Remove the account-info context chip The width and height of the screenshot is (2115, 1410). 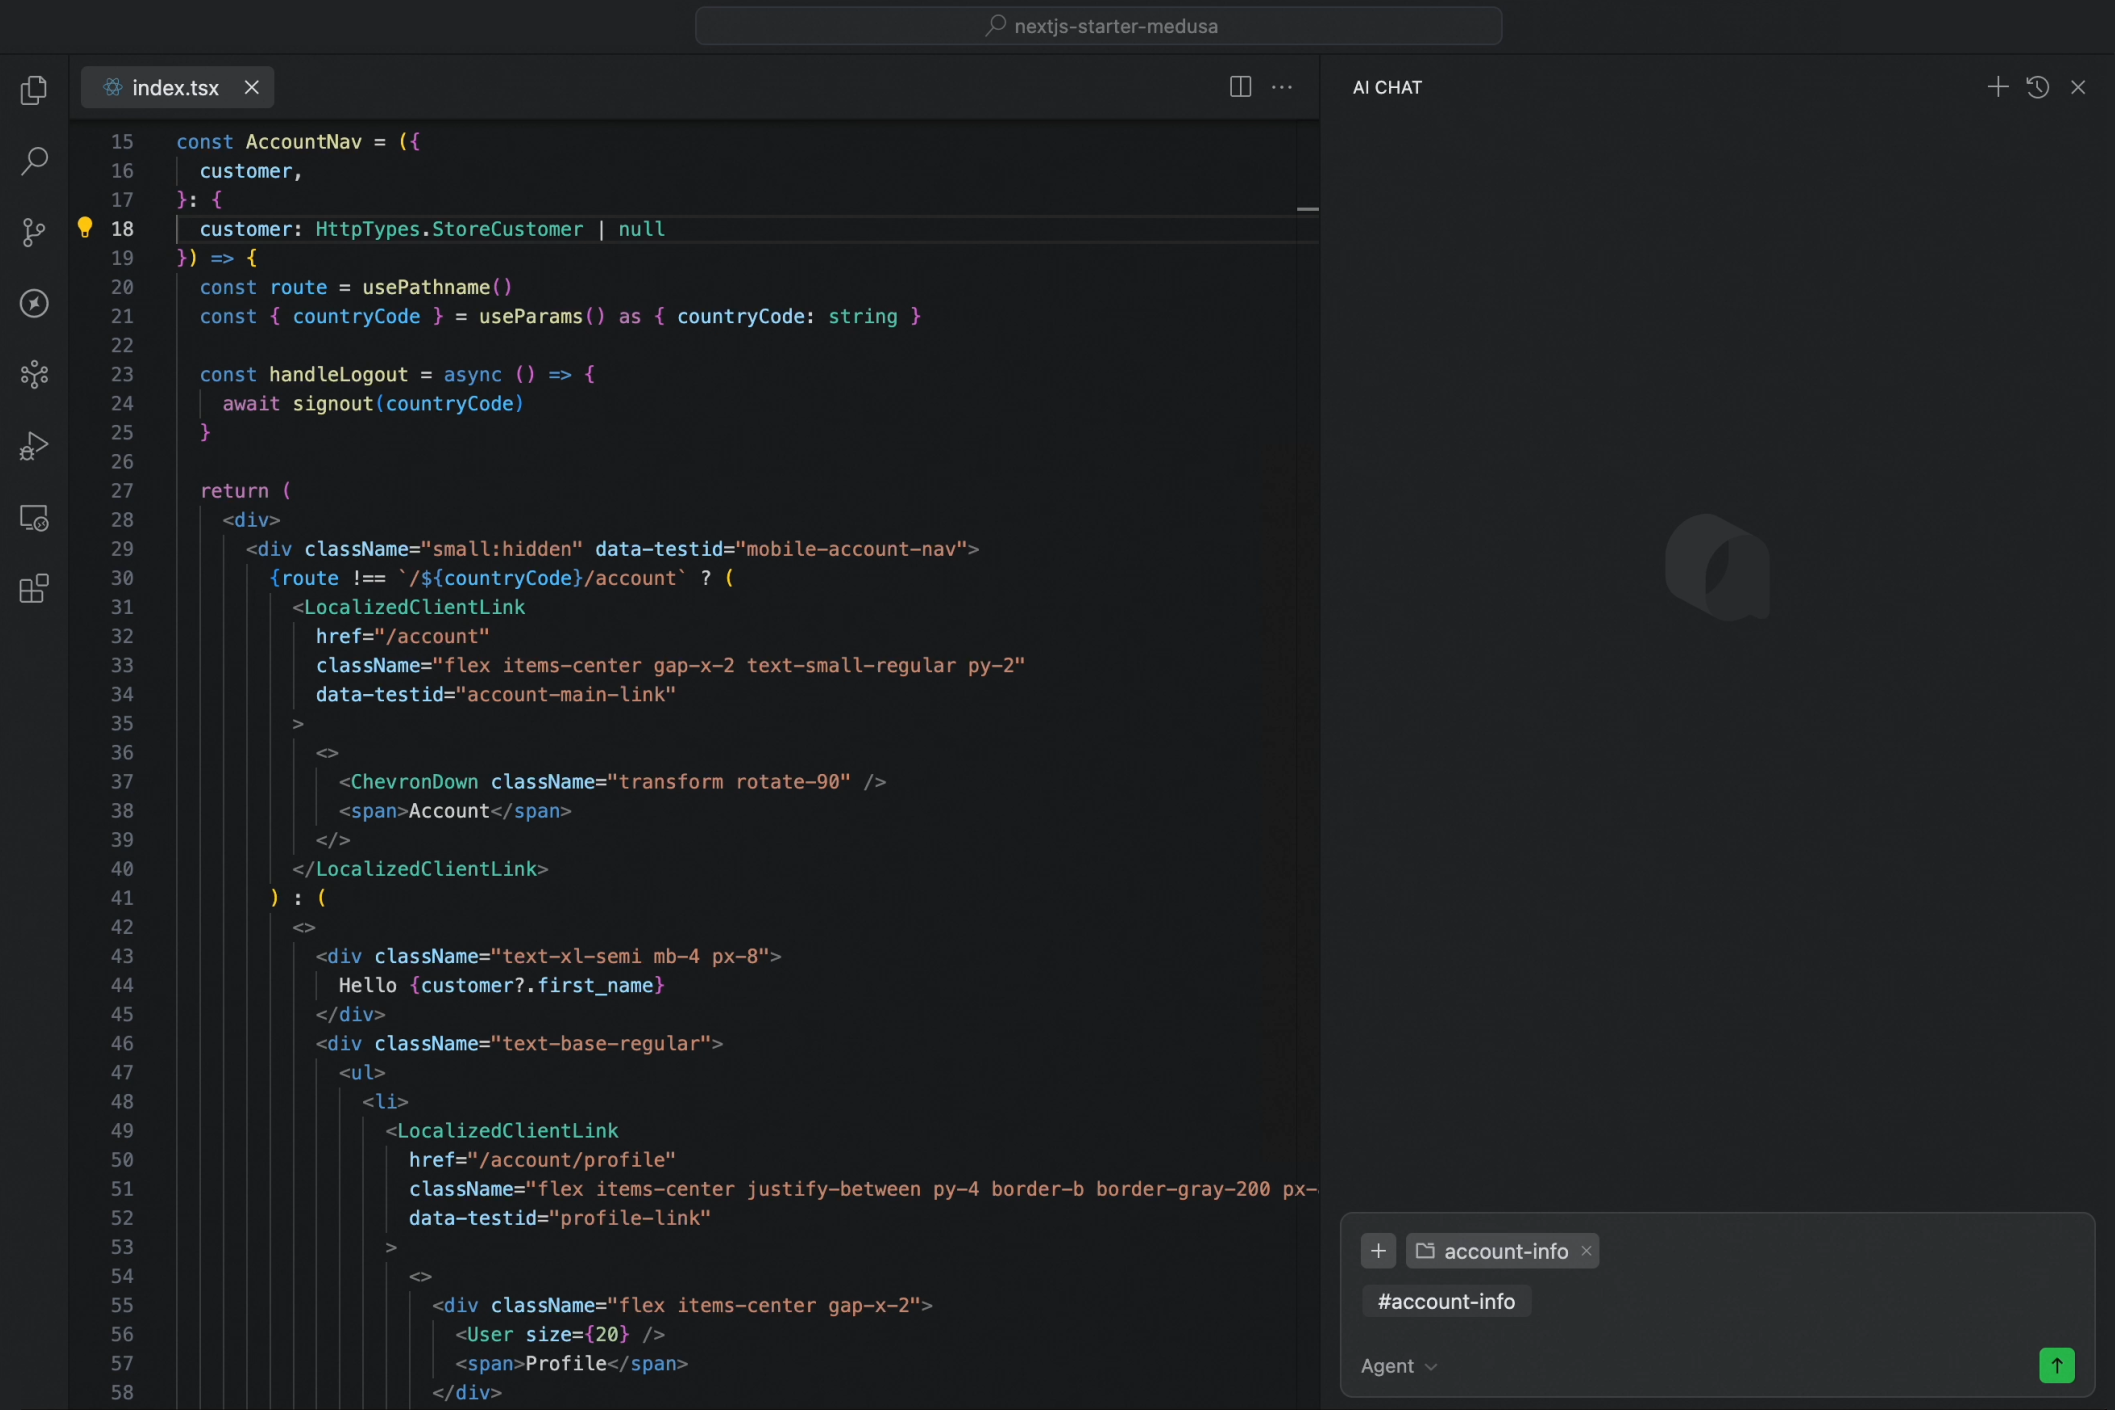tap(1586, 1251)
